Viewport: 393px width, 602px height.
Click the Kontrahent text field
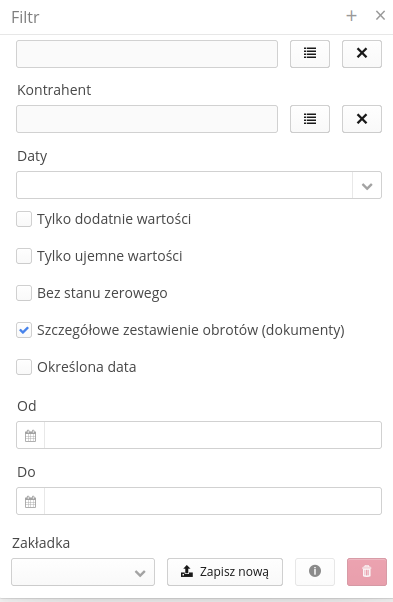pos(147,119)
